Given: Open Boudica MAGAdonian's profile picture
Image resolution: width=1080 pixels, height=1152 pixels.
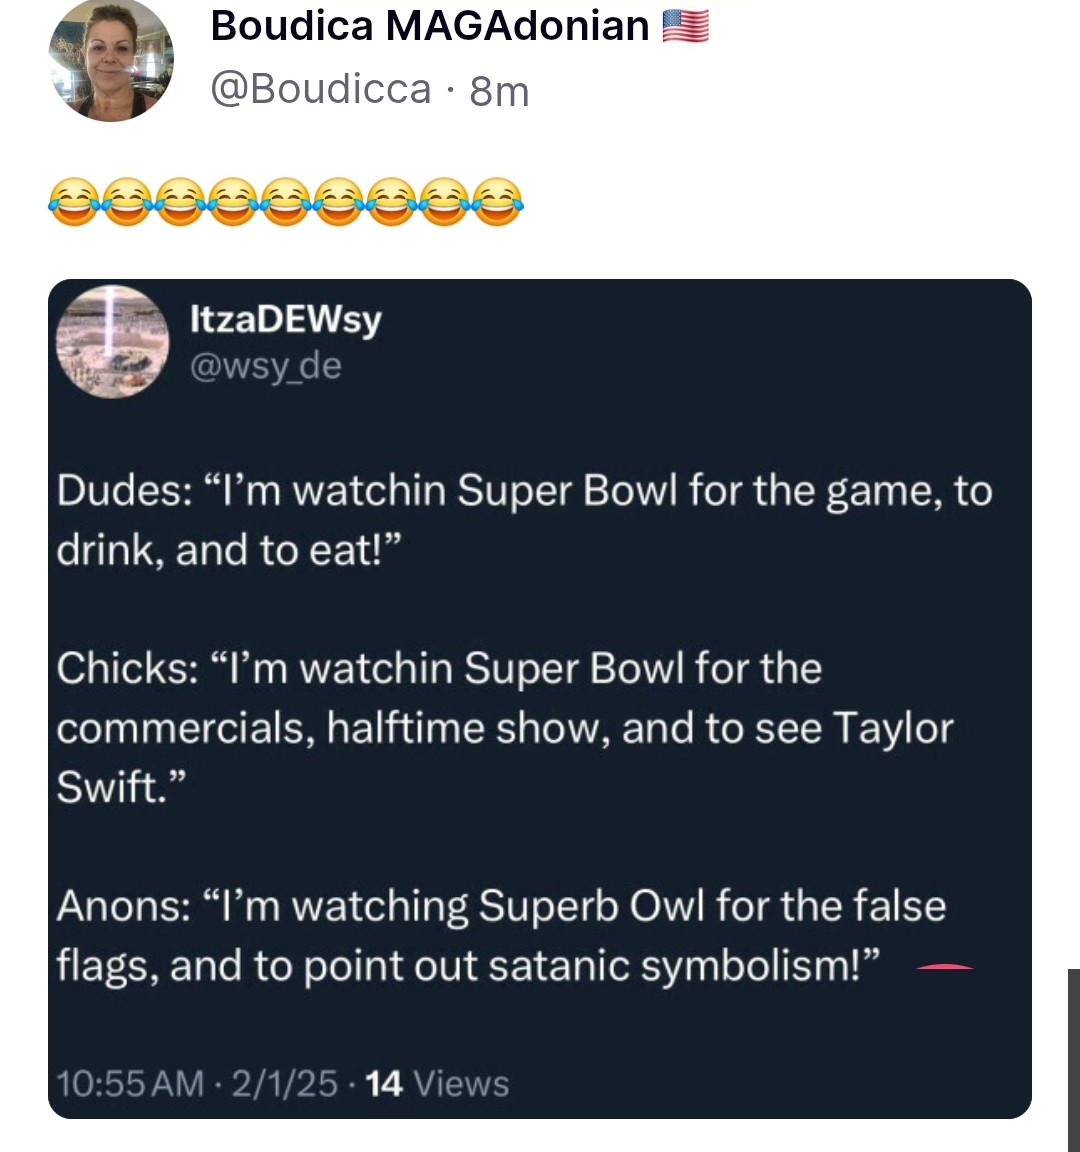Looking at the screenshot, I should click(x=111, y=61).
